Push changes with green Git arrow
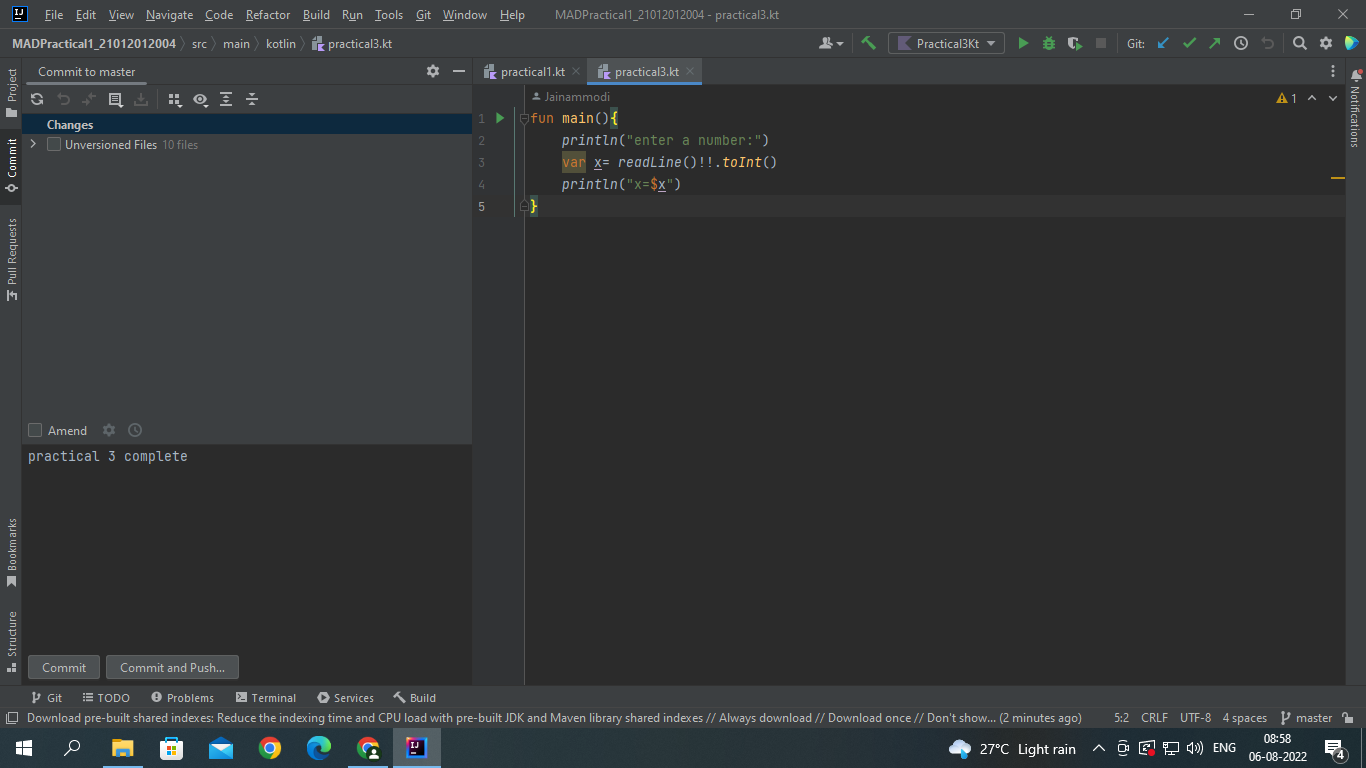This screenshot has height=768, width=1366. coord(1215,43)
